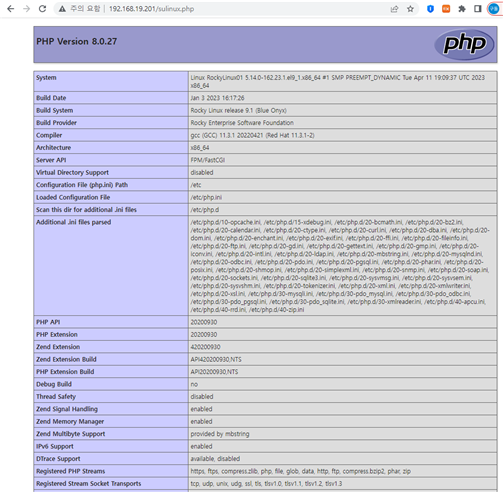Viewport: 503px width, 492px height.
Task: Select the DTrace available, disabled value
Action: (215, 459)
